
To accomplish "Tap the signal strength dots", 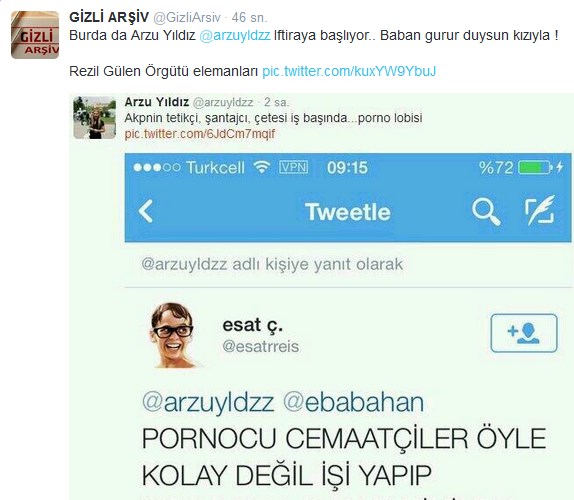I will [157, 168].
